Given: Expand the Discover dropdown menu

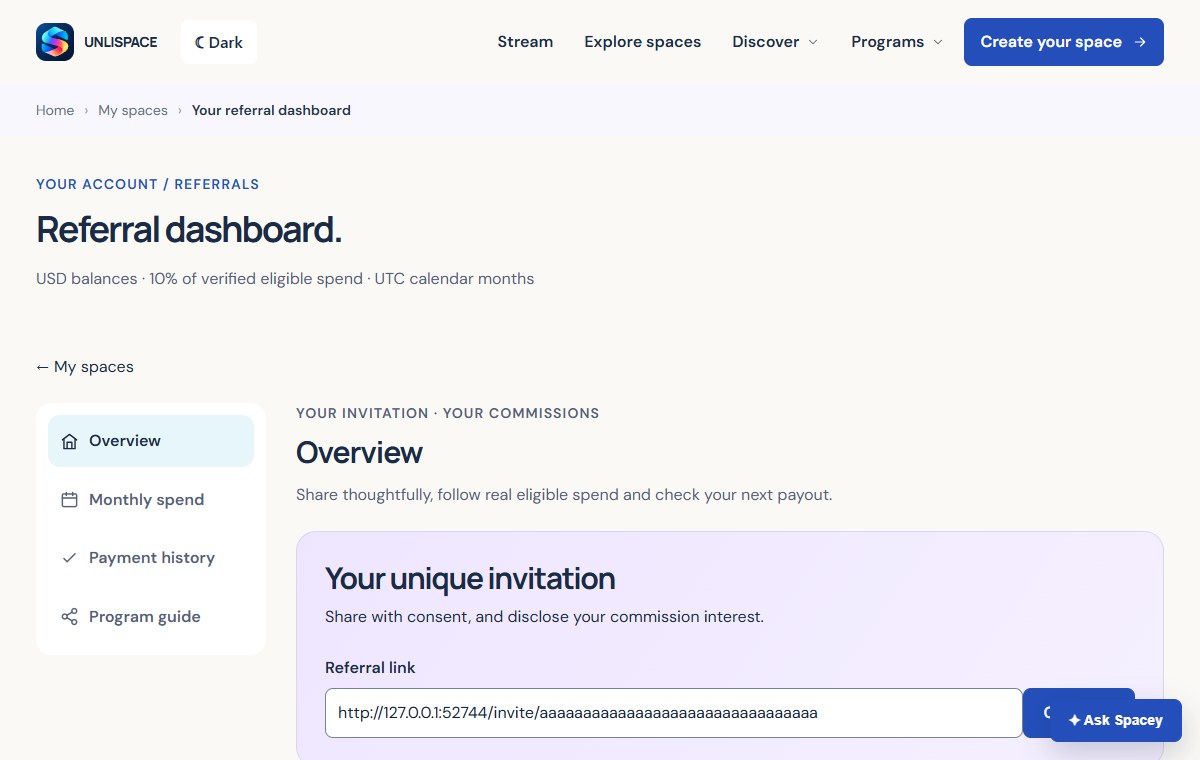Looking at the screenshot, I should click(x=775, y=42).
